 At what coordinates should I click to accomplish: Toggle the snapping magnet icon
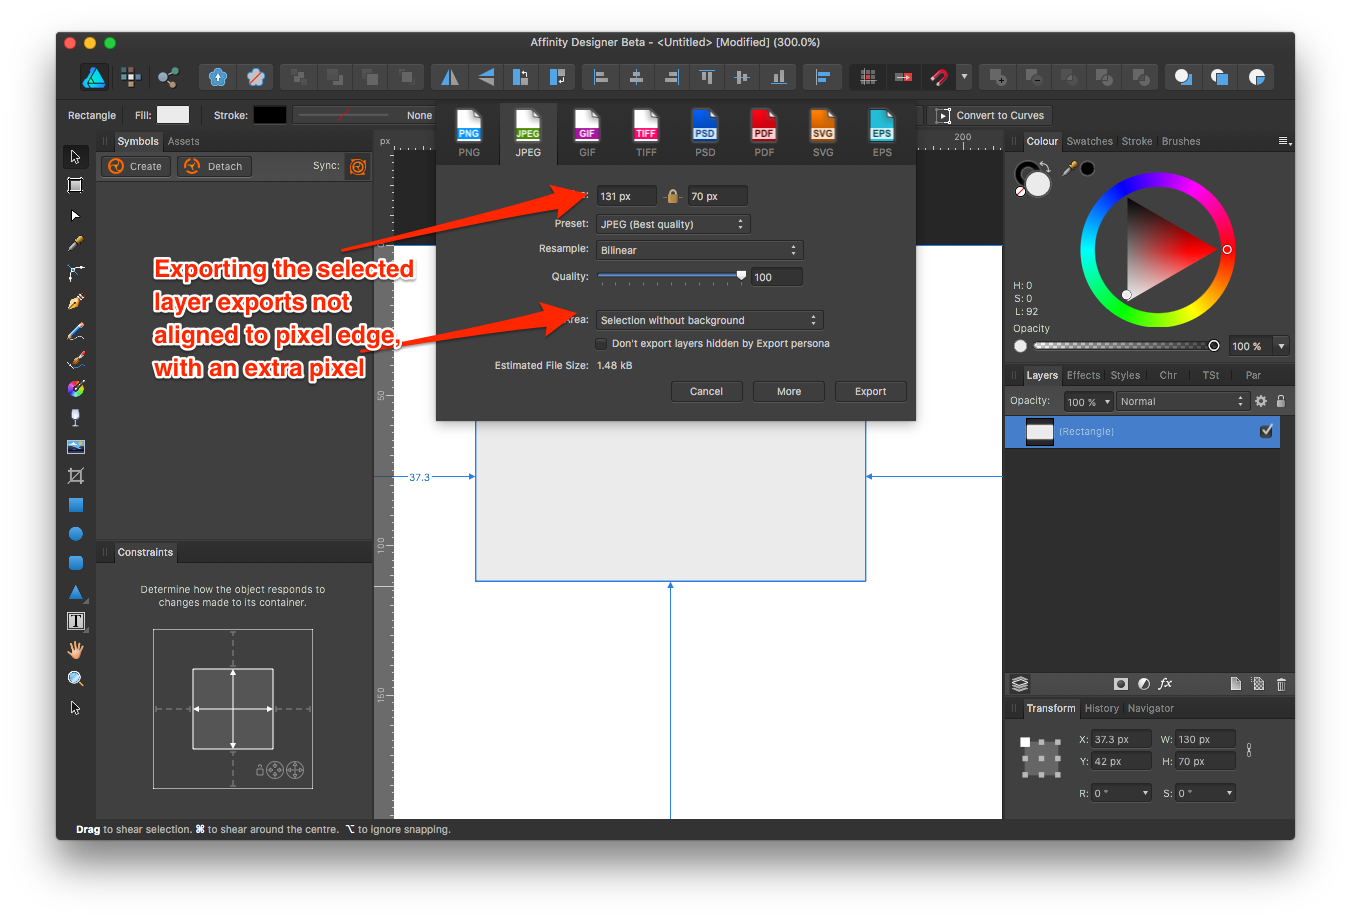tap(938, 76)
